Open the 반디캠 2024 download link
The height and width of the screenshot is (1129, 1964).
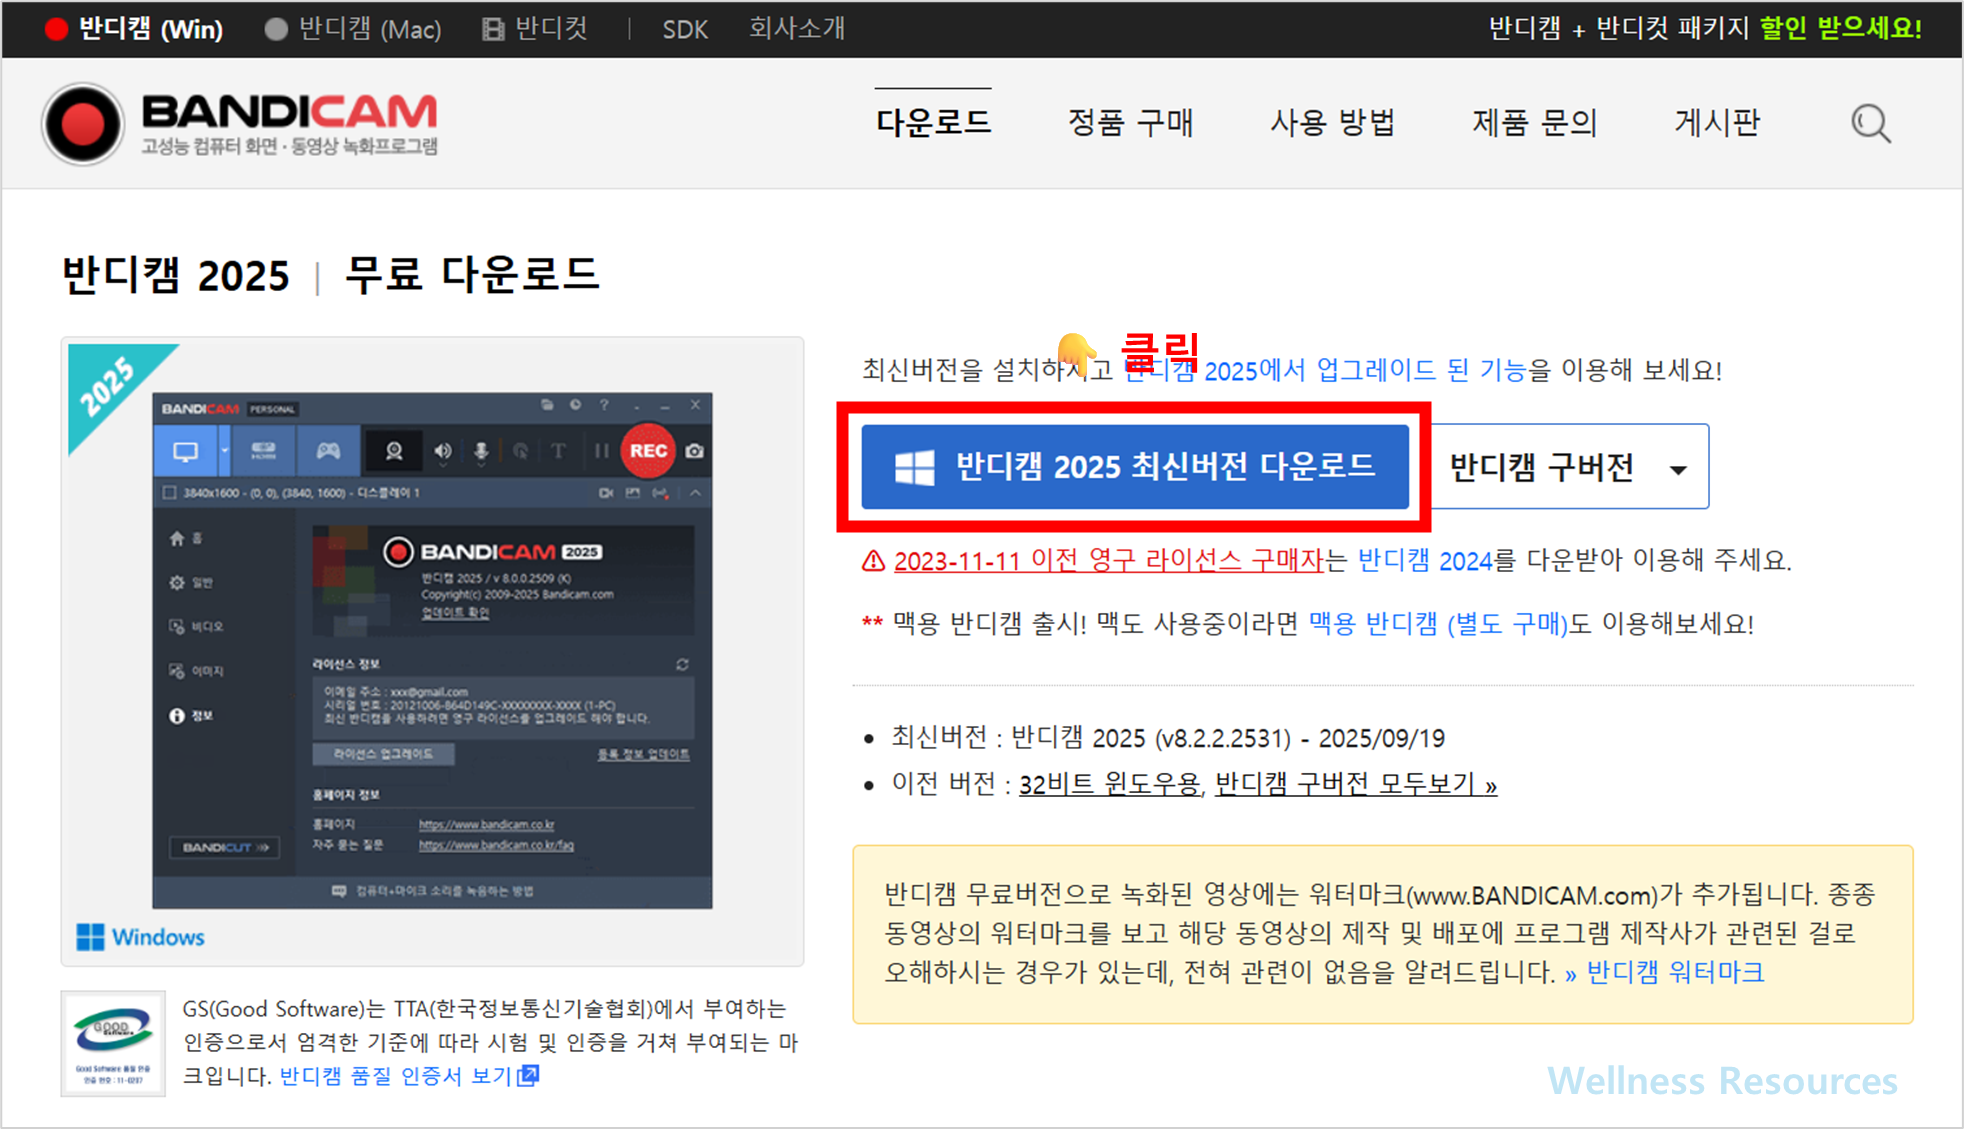[x=1425, y=561]
